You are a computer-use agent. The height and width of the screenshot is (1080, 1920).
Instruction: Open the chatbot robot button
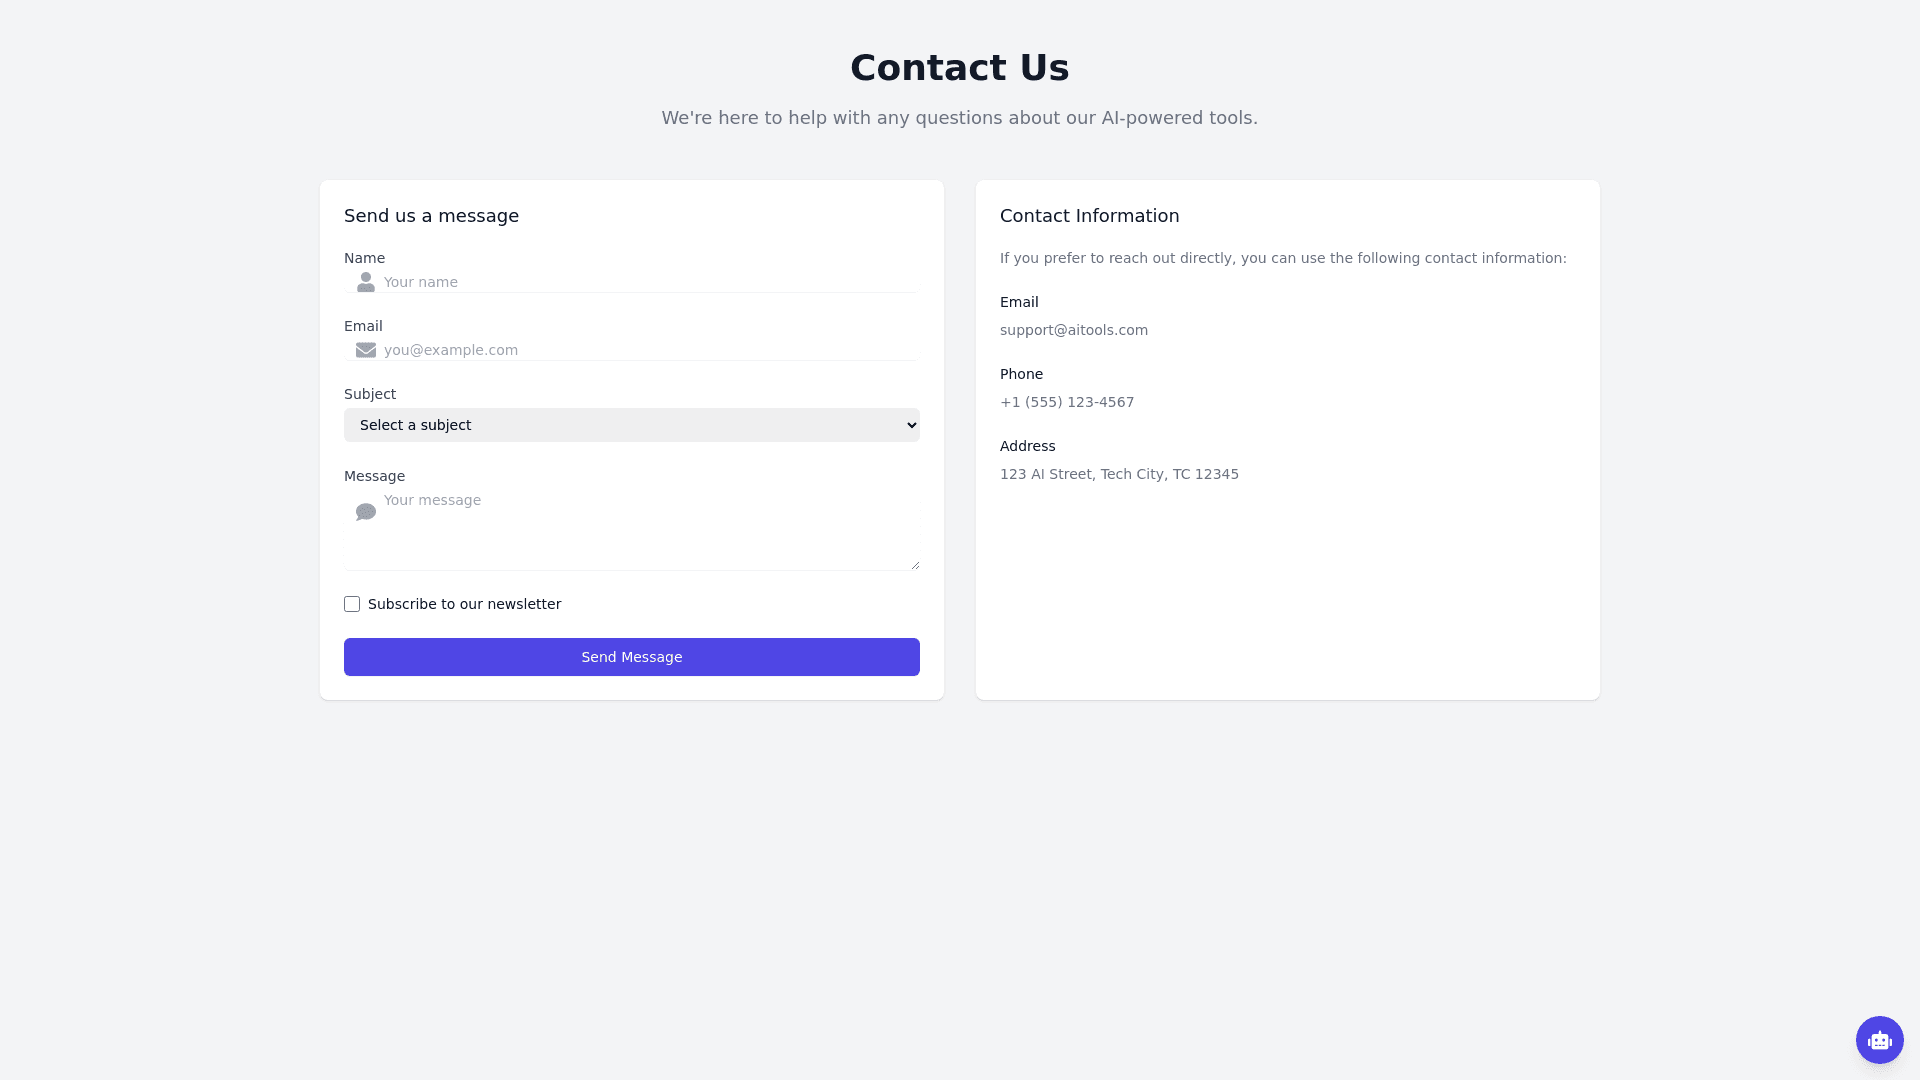click(x=1879, y=1040)
